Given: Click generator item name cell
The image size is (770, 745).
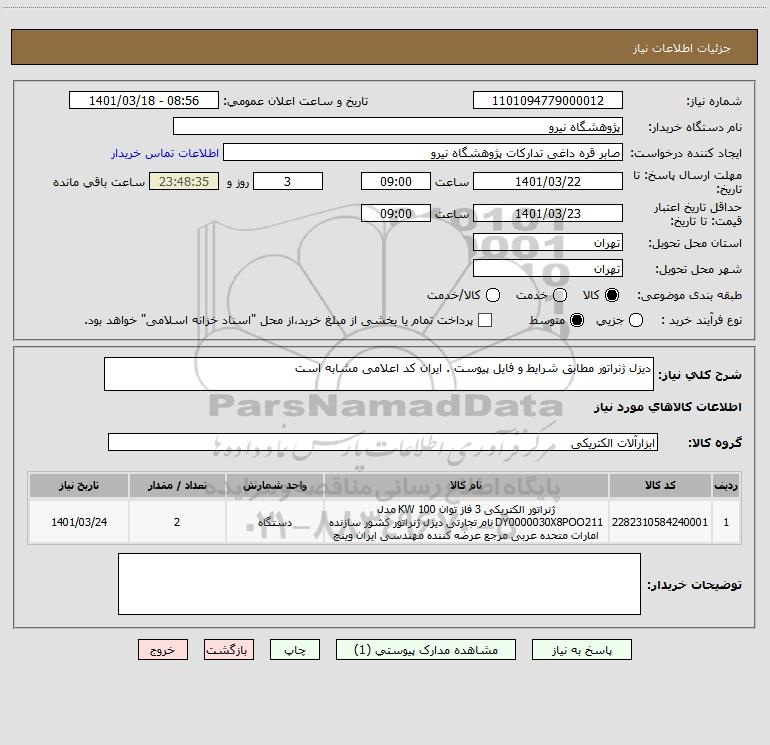Looking at the screenshot, I should click(x=466, y=522).
